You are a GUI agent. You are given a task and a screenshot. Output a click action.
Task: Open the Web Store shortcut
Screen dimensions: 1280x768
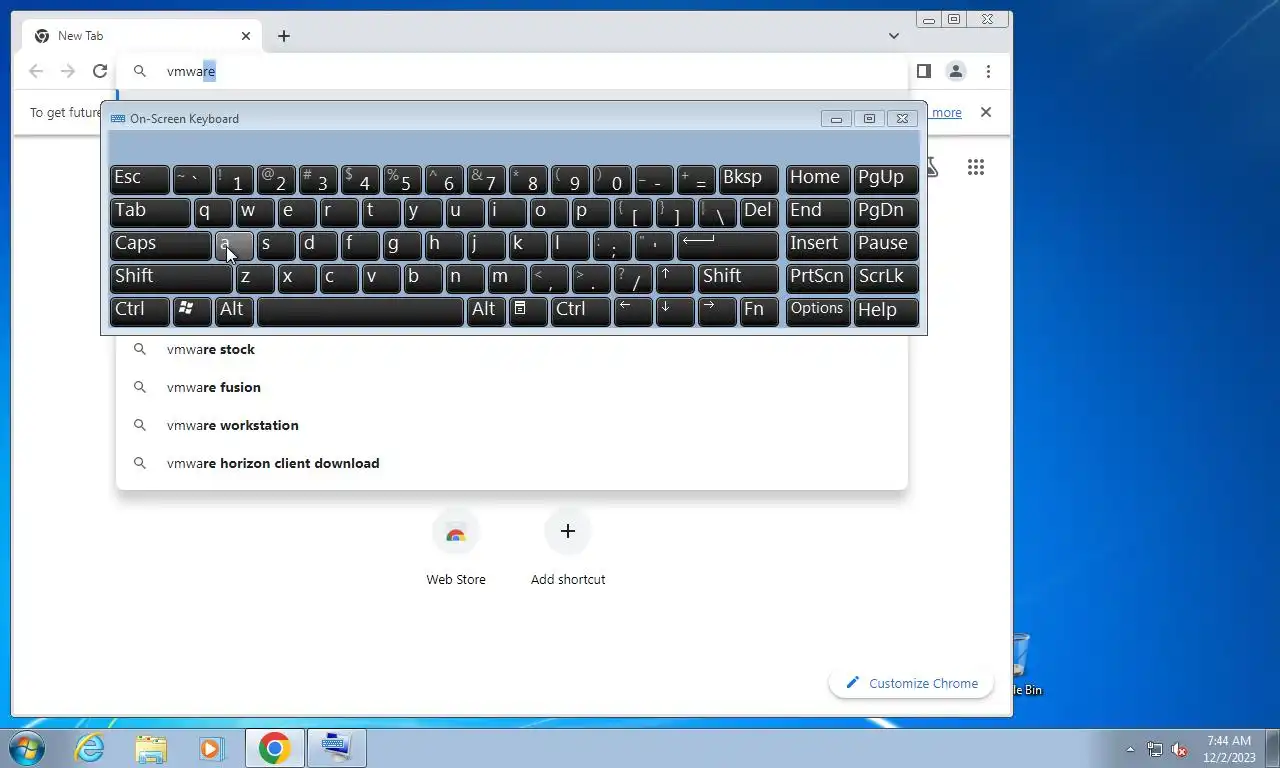456,548
